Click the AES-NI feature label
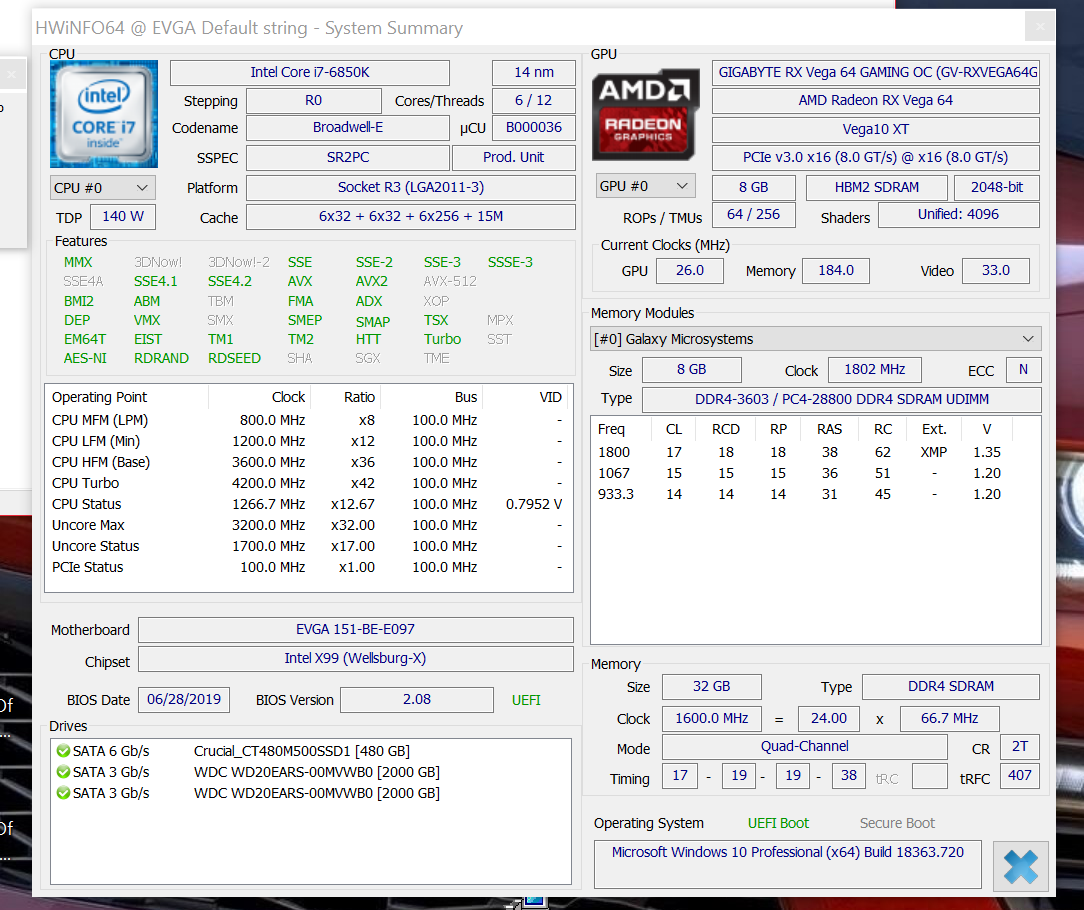This screenshot has width=1084, height=910. click(x=85, y=358)
